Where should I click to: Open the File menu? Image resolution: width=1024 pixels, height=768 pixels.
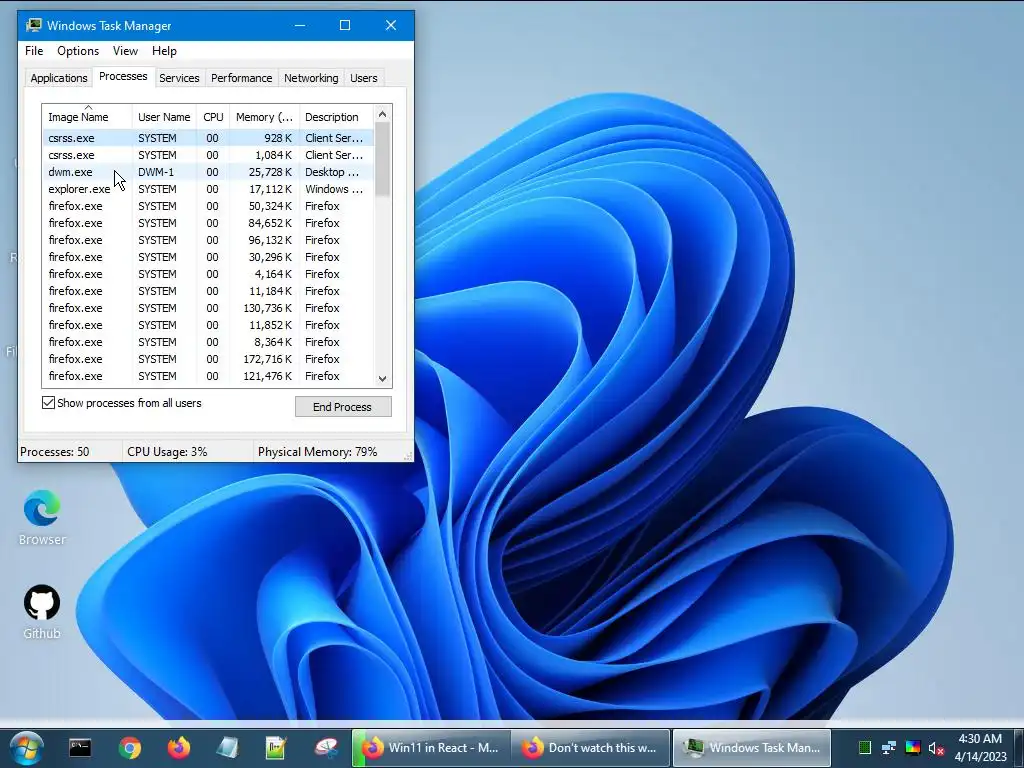pyautogui.click(x=34, y=51)
